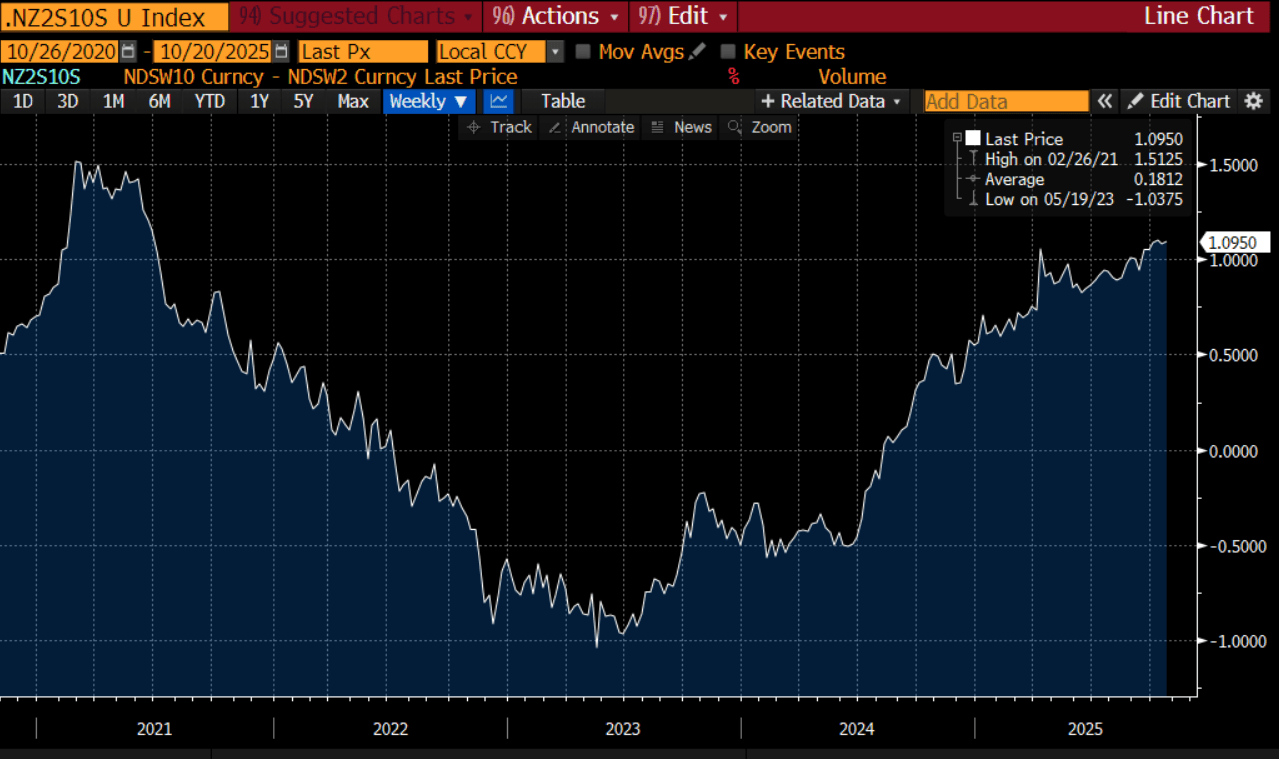Open the start date calendar picker
Image resolution: width=1279 pixels, height=759 pixels.
(128, 52)
